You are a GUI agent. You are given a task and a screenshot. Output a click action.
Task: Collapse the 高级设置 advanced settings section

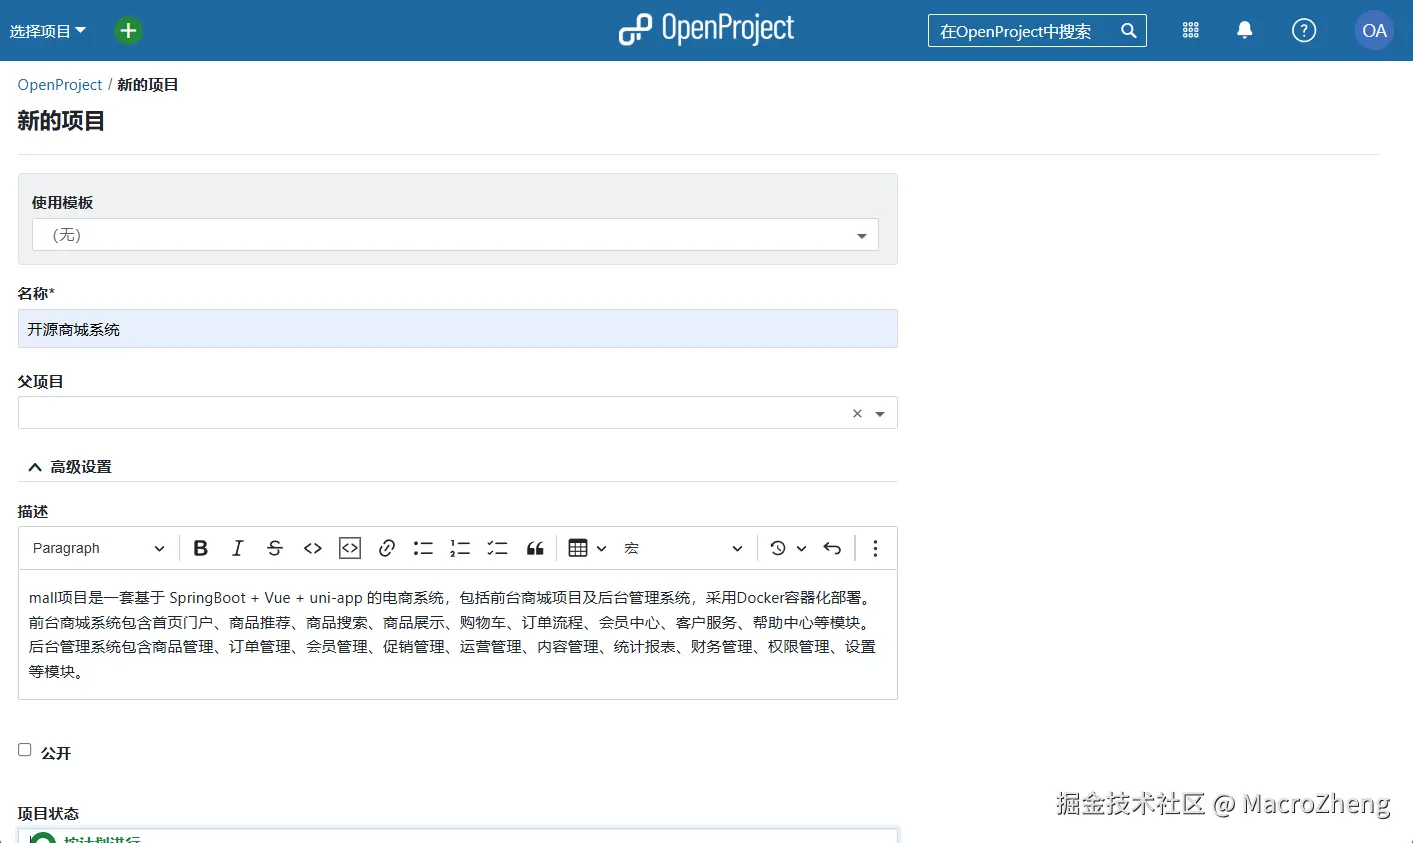click(70, 467)
